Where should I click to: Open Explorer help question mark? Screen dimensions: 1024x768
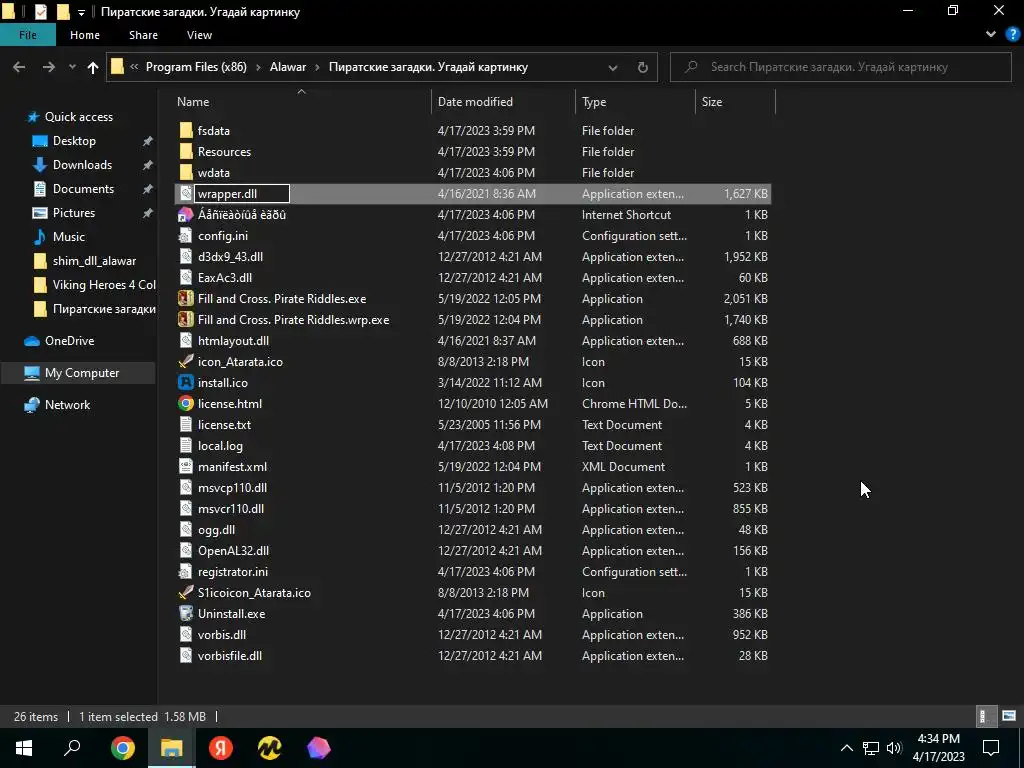[1012, 35]
